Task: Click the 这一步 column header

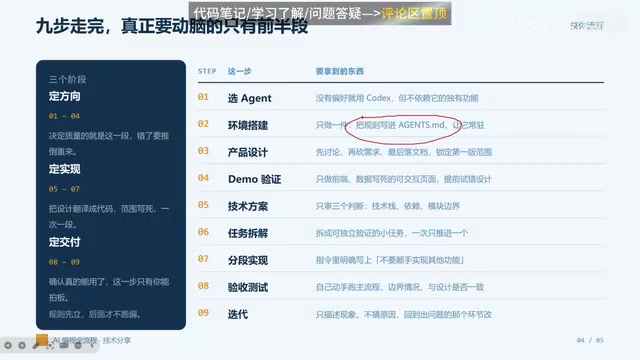Action: pyautogui.click(x=239, y=71)
